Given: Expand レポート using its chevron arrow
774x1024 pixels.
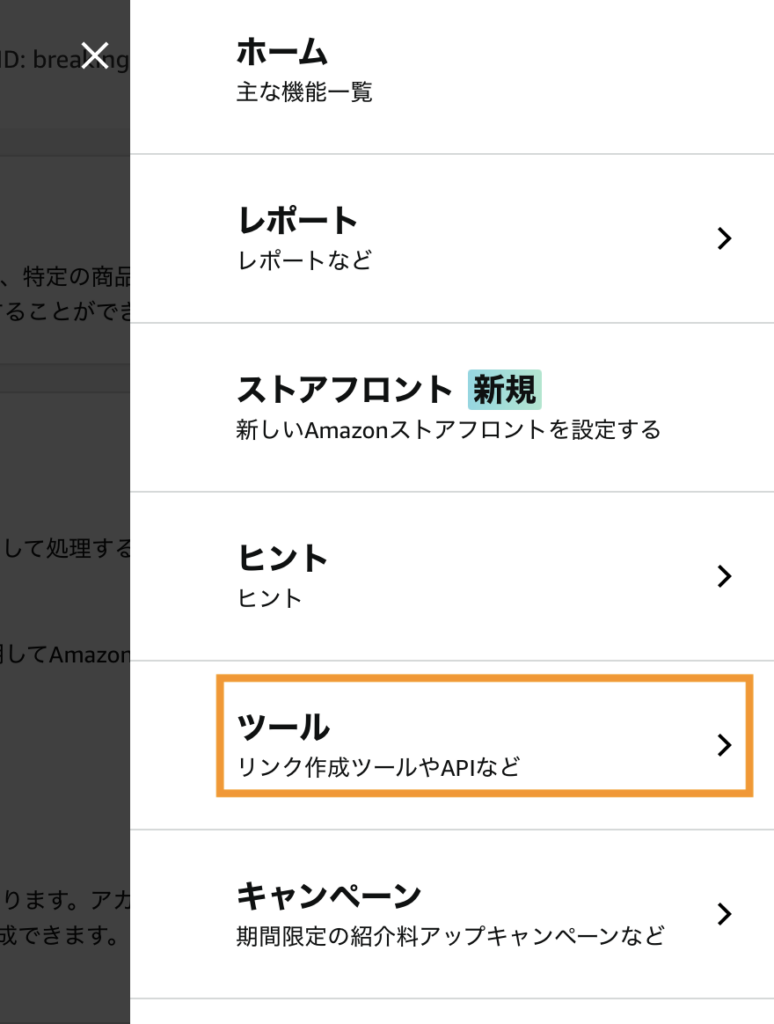Looking at the screenshot, I should 724,238.
